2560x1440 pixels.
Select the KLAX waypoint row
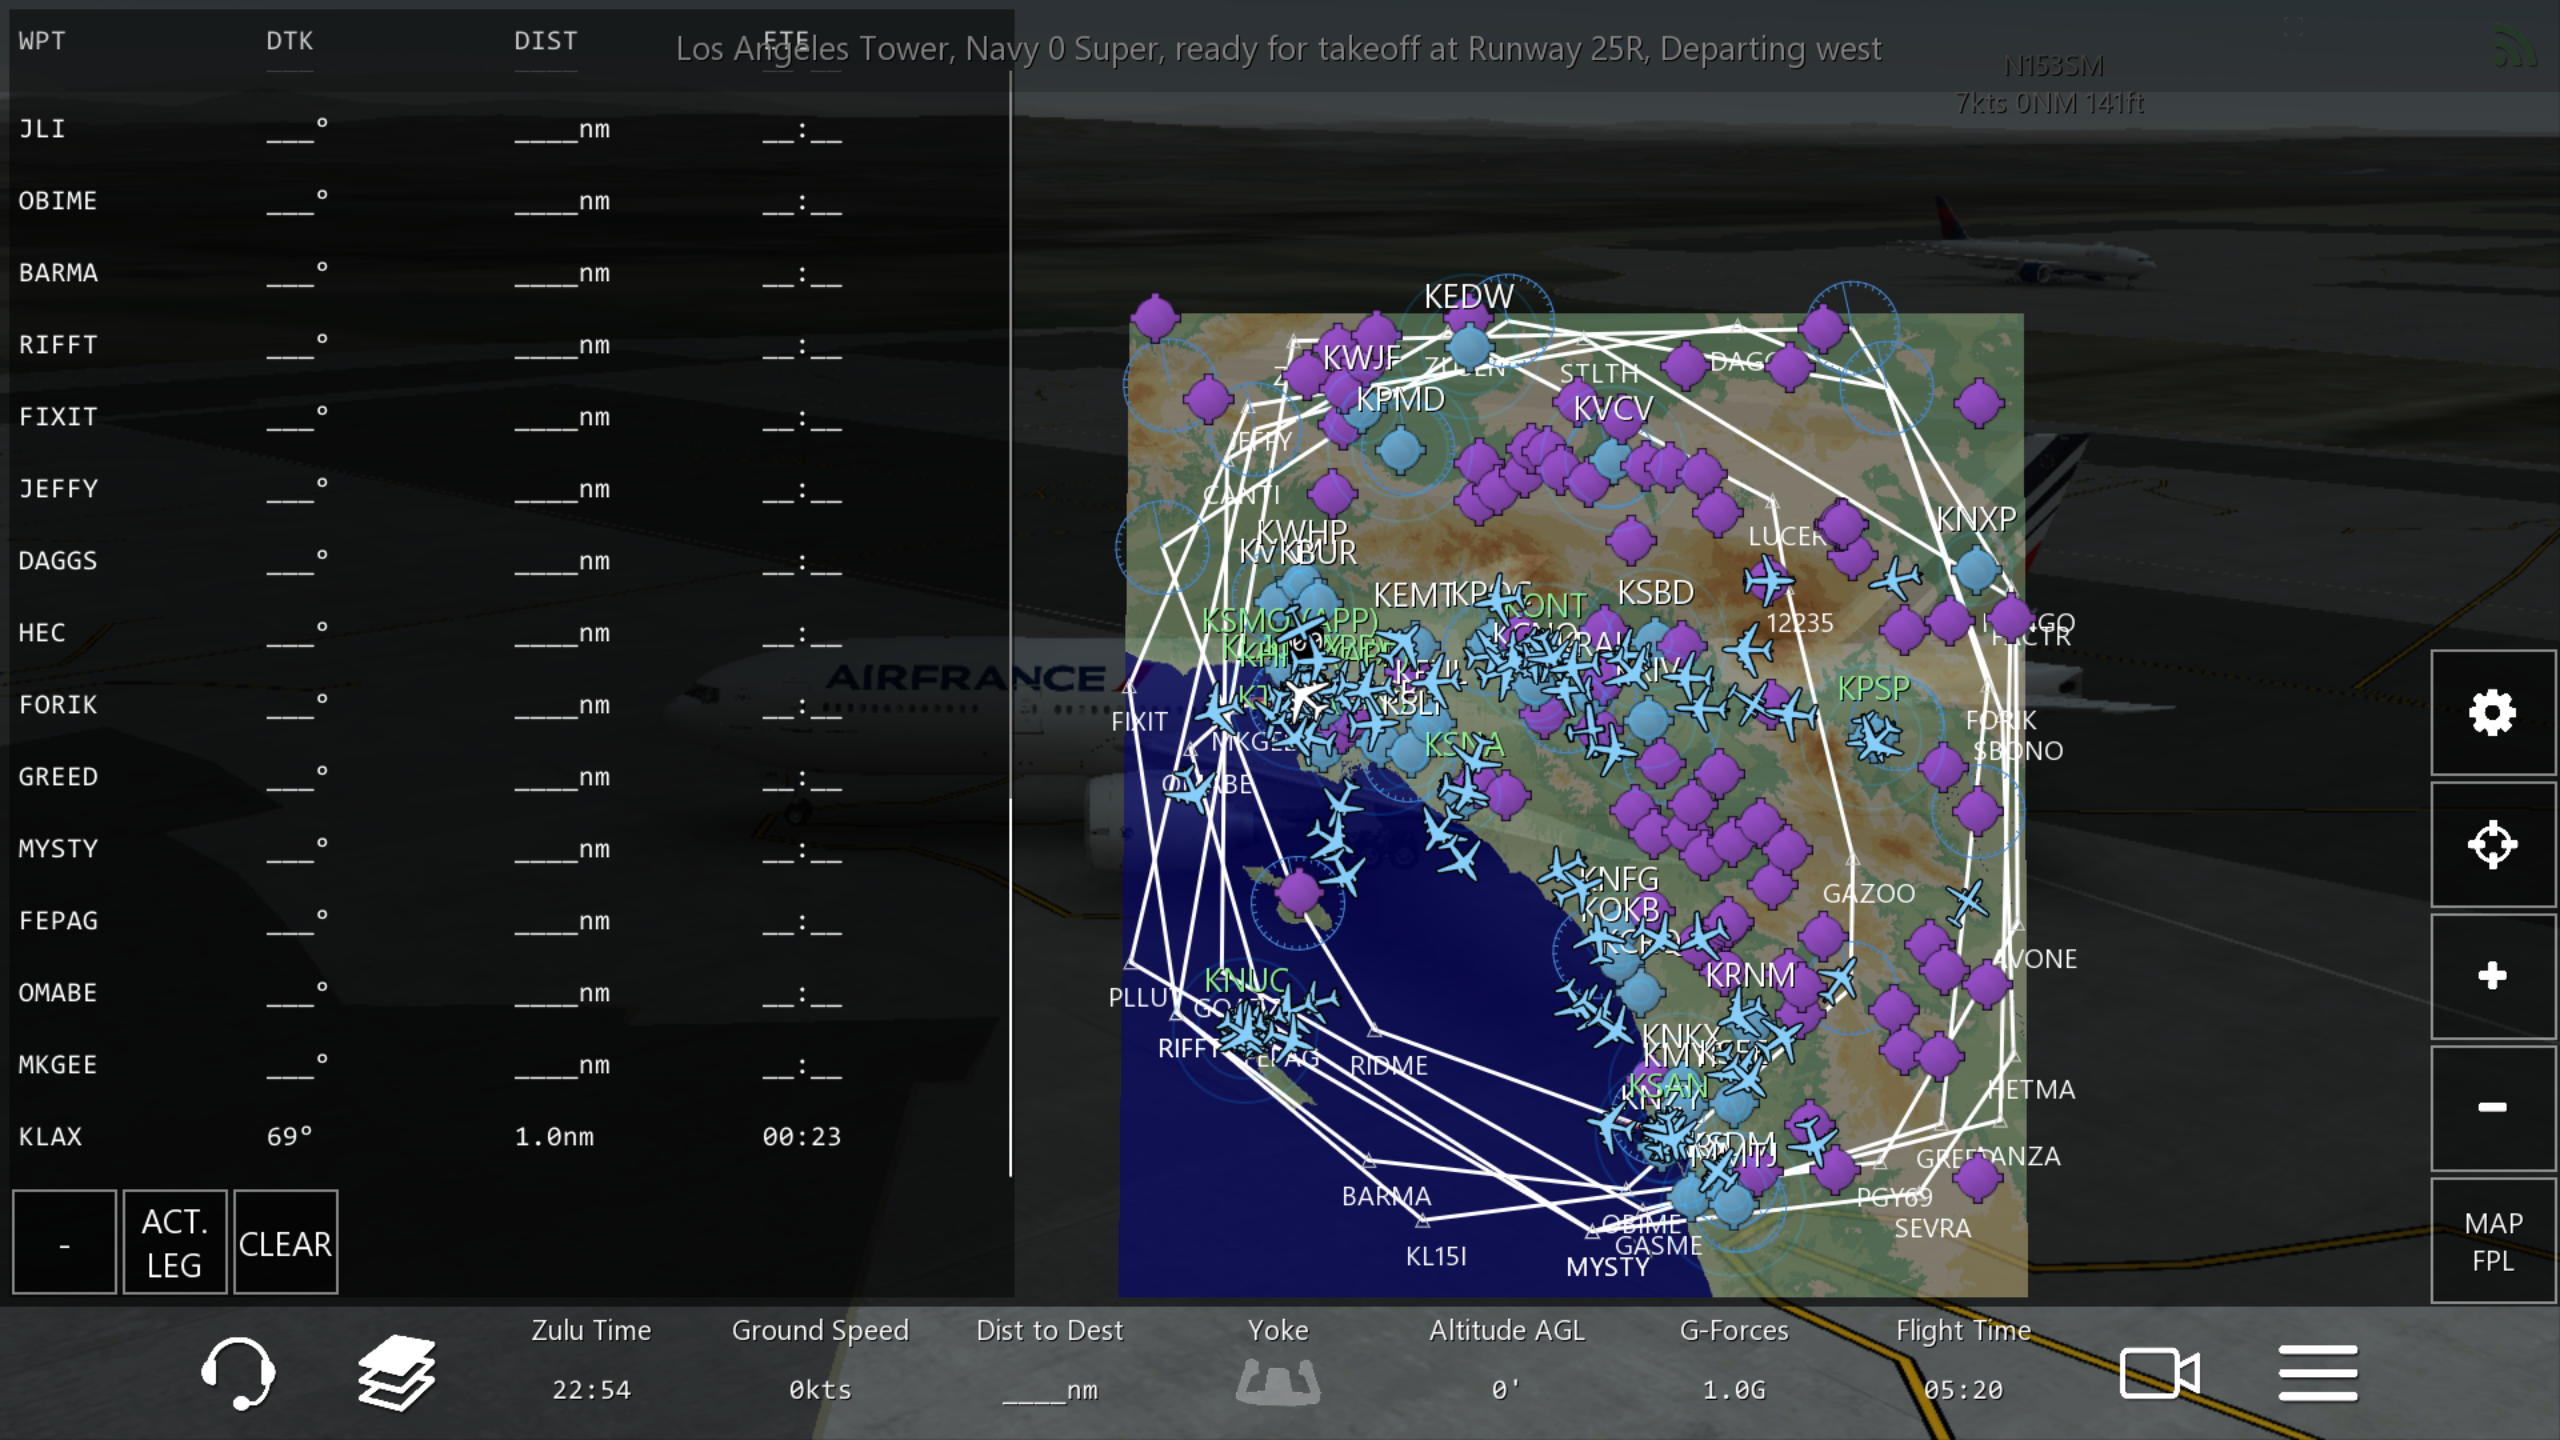tap(430, 1137)
